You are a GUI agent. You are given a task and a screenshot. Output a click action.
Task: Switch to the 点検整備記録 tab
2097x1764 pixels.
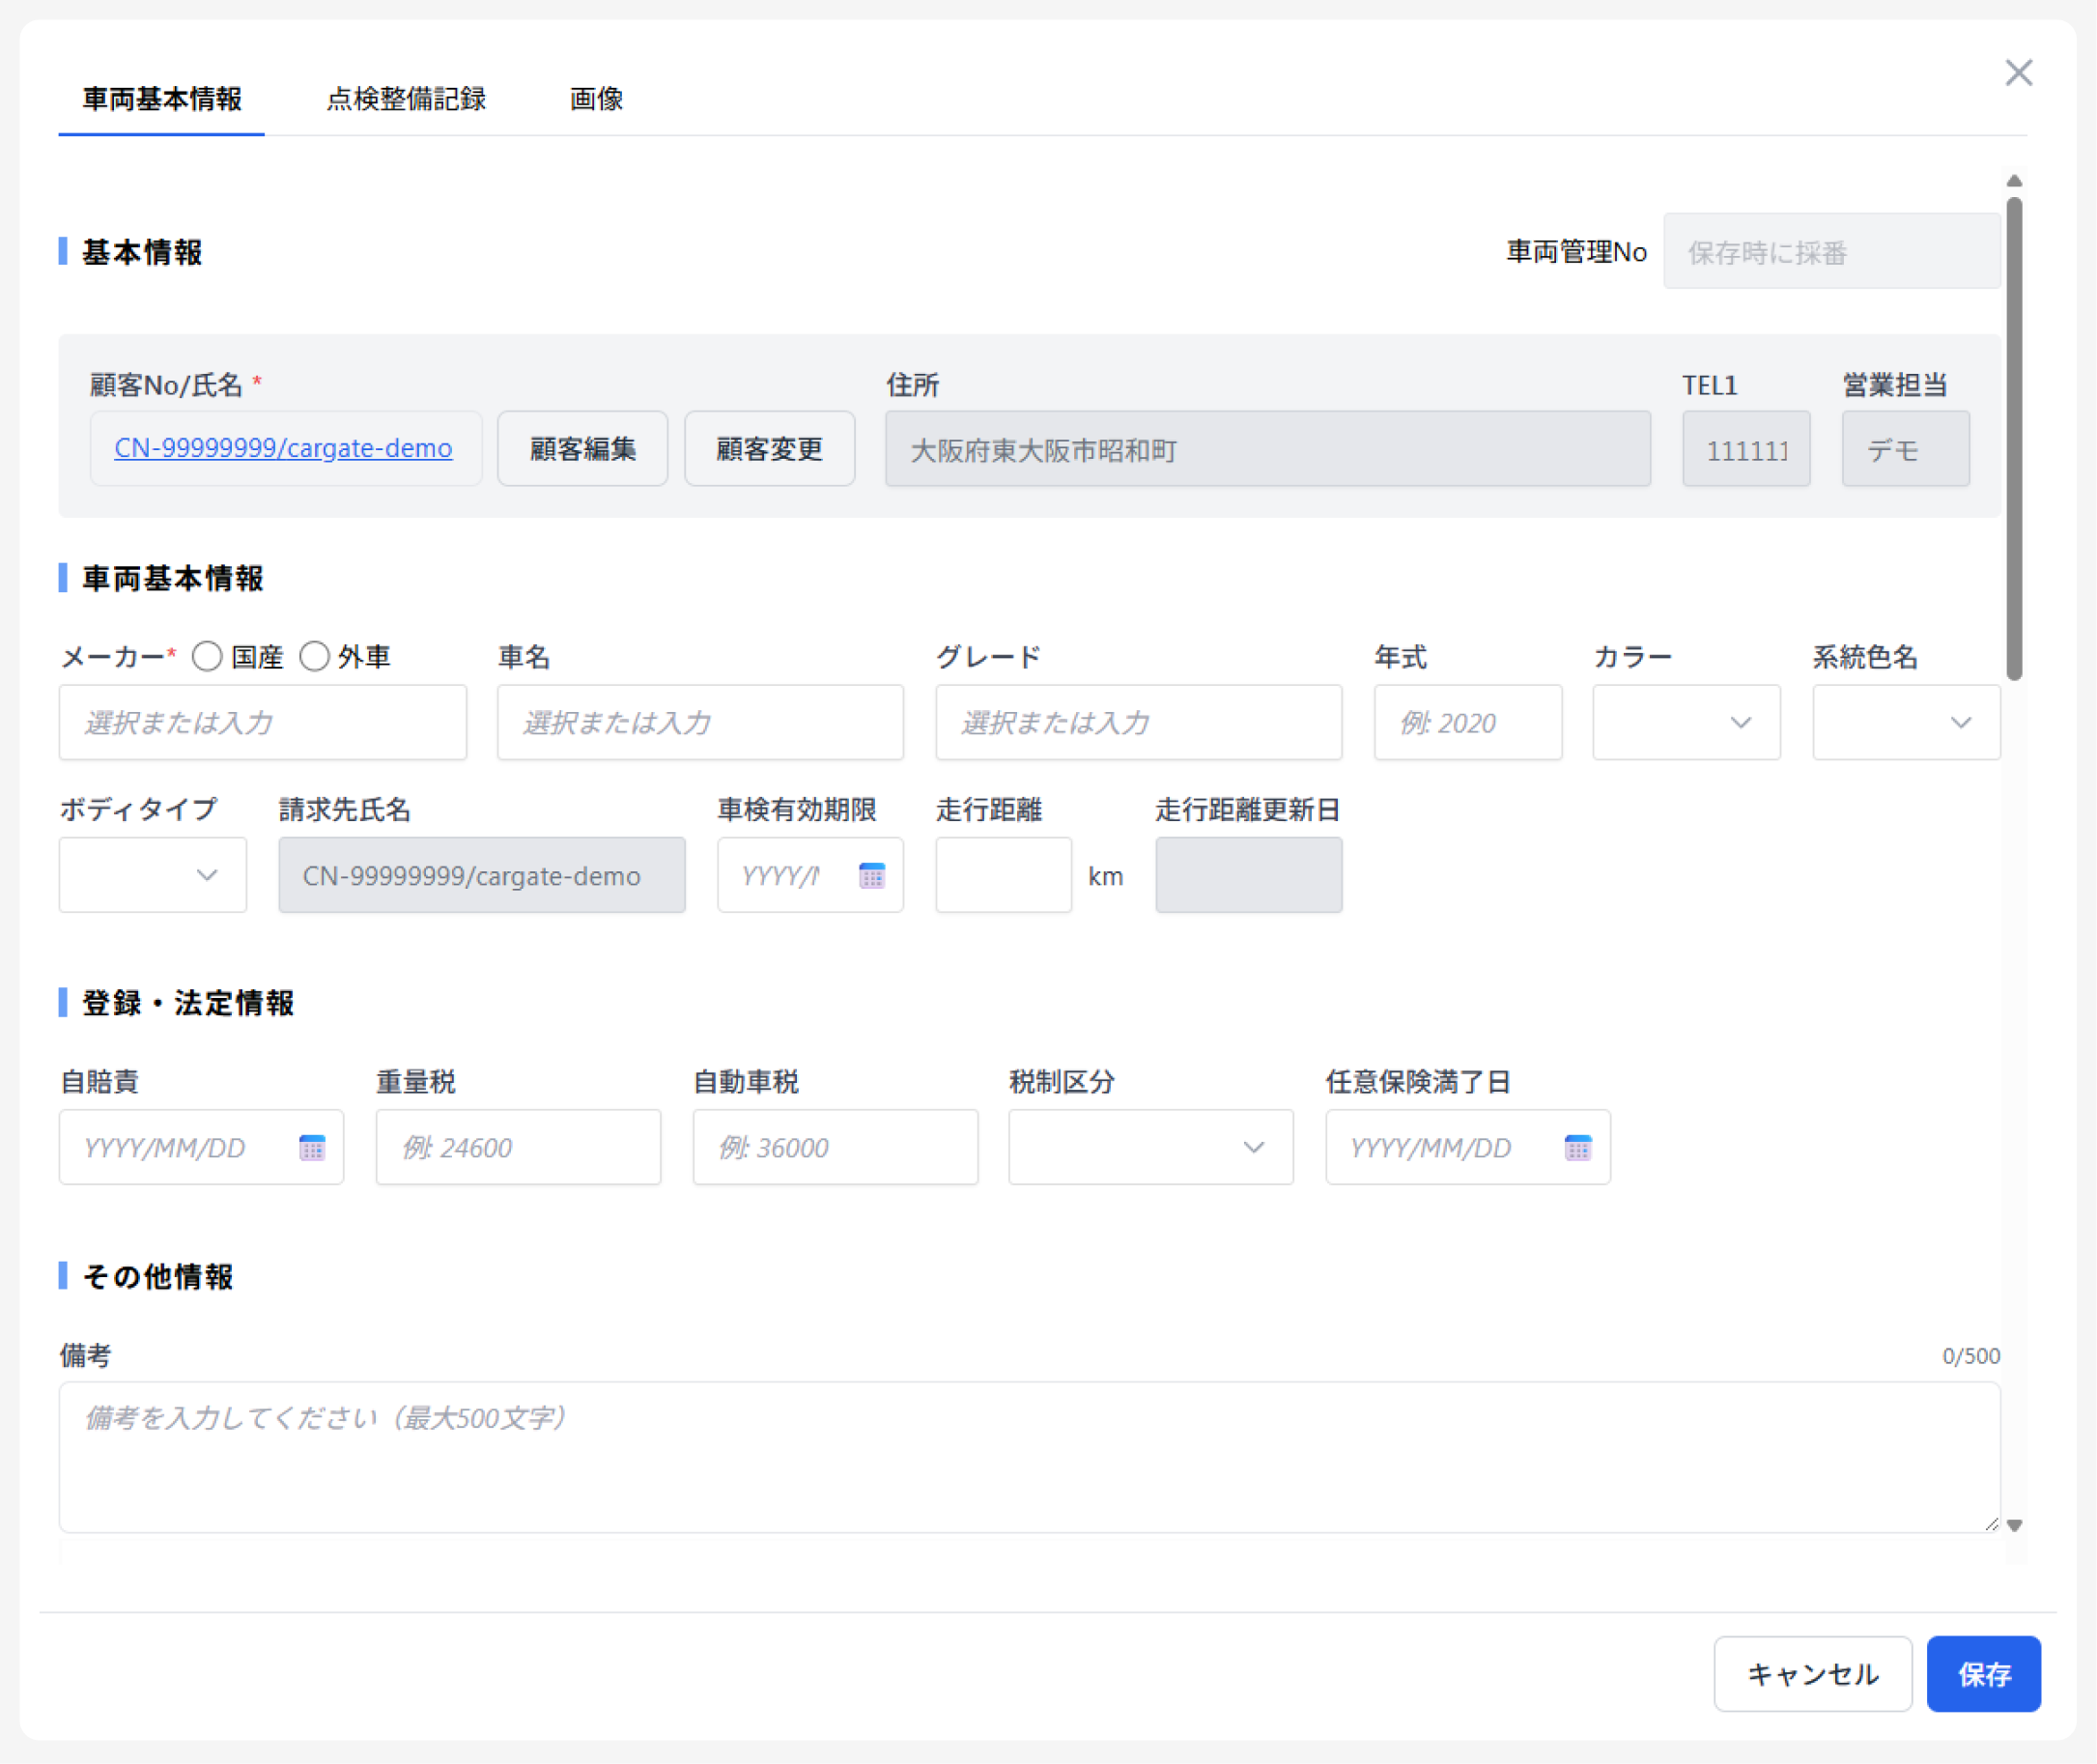[406, 99]
